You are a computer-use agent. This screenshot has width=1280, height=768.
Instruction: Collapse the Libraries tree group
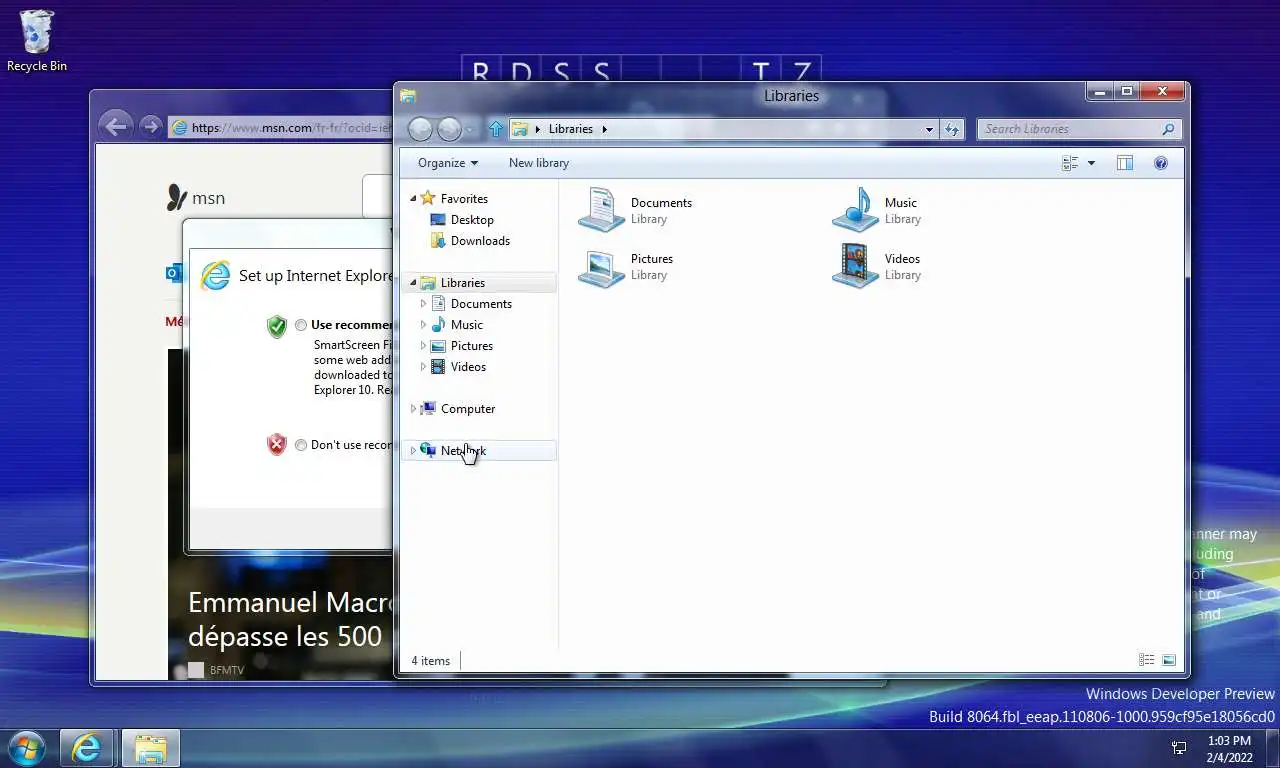[413, 283]
